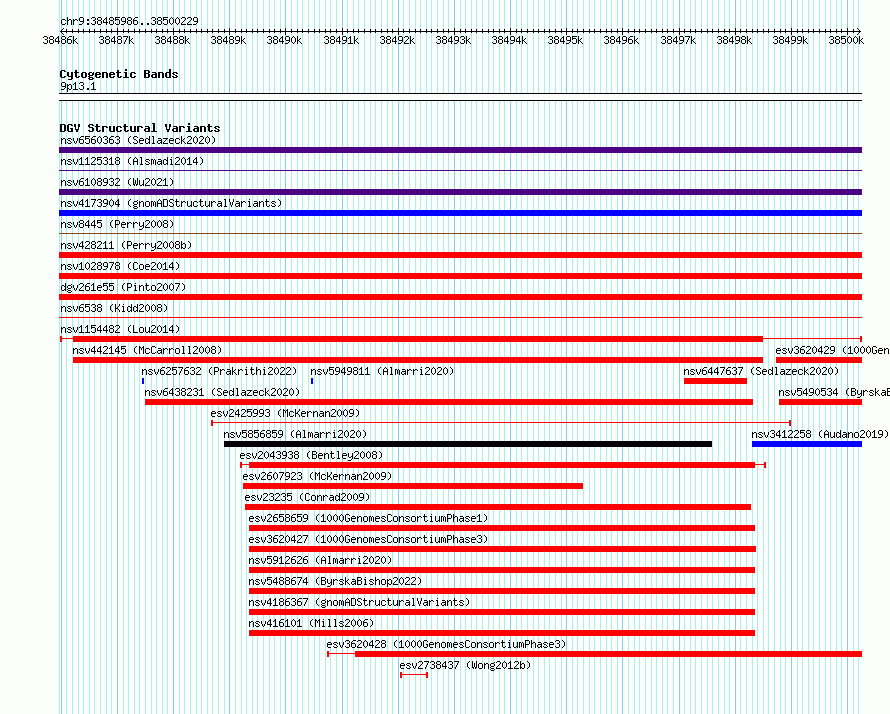Click nsv5856859 (Almarri2020) label

(x=295, y=434)
